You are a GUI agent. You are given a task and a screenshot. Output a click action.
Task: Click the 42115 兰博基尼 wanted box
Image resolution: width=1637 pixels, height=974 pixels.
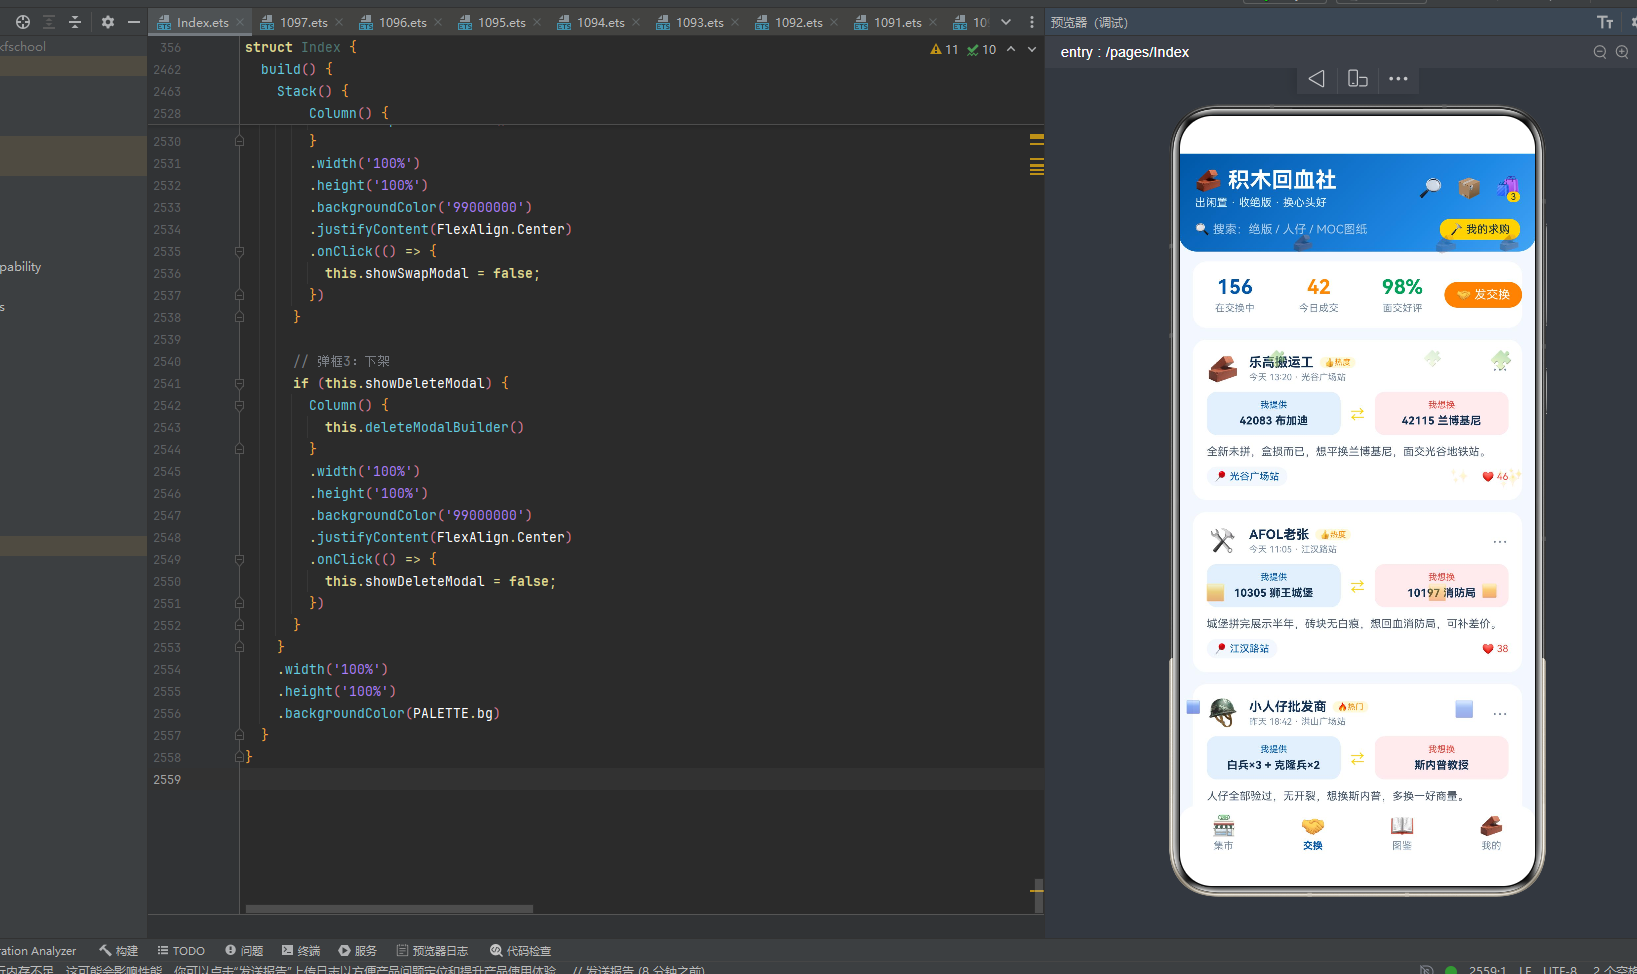pos(1441,413)
